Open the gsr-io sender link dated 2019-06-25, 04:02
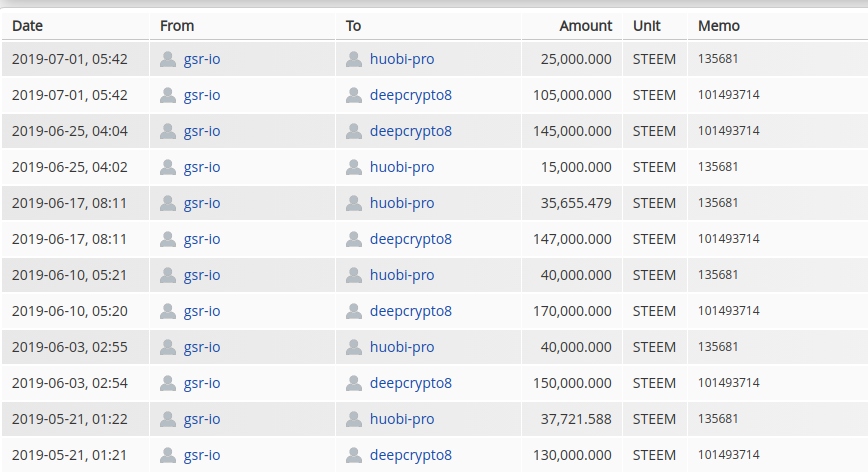Viewport: 868px width, 474px height. point(202,167)
